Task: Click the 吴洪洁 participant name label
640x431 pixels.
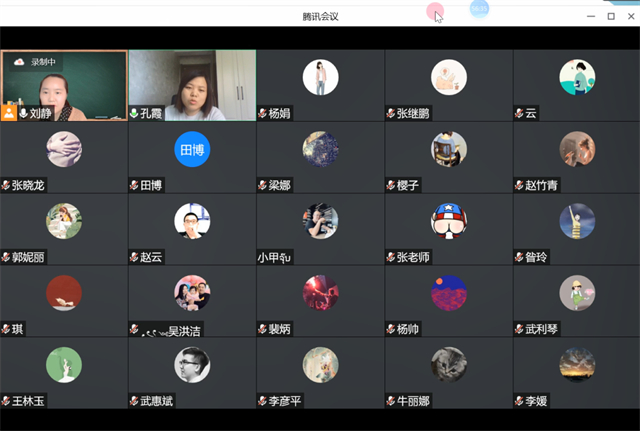Action: (x=188, y=329)
